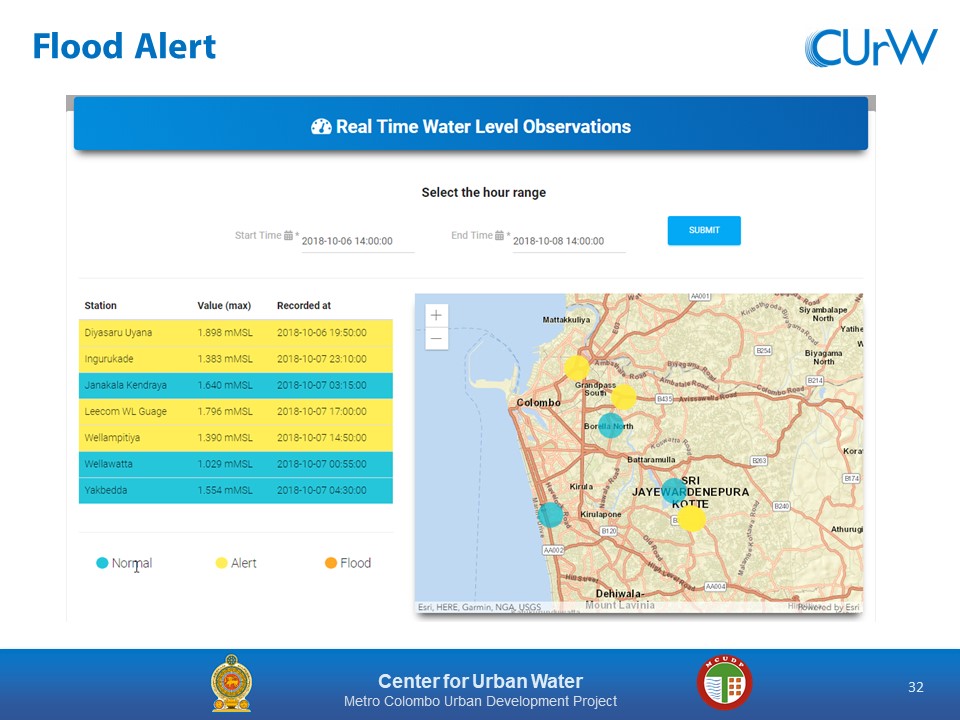Click the 2018-10-07 00:55:00 timestamp
Image resolution: width=960 pixels, height=720 pixels.
tap(322, 464)
